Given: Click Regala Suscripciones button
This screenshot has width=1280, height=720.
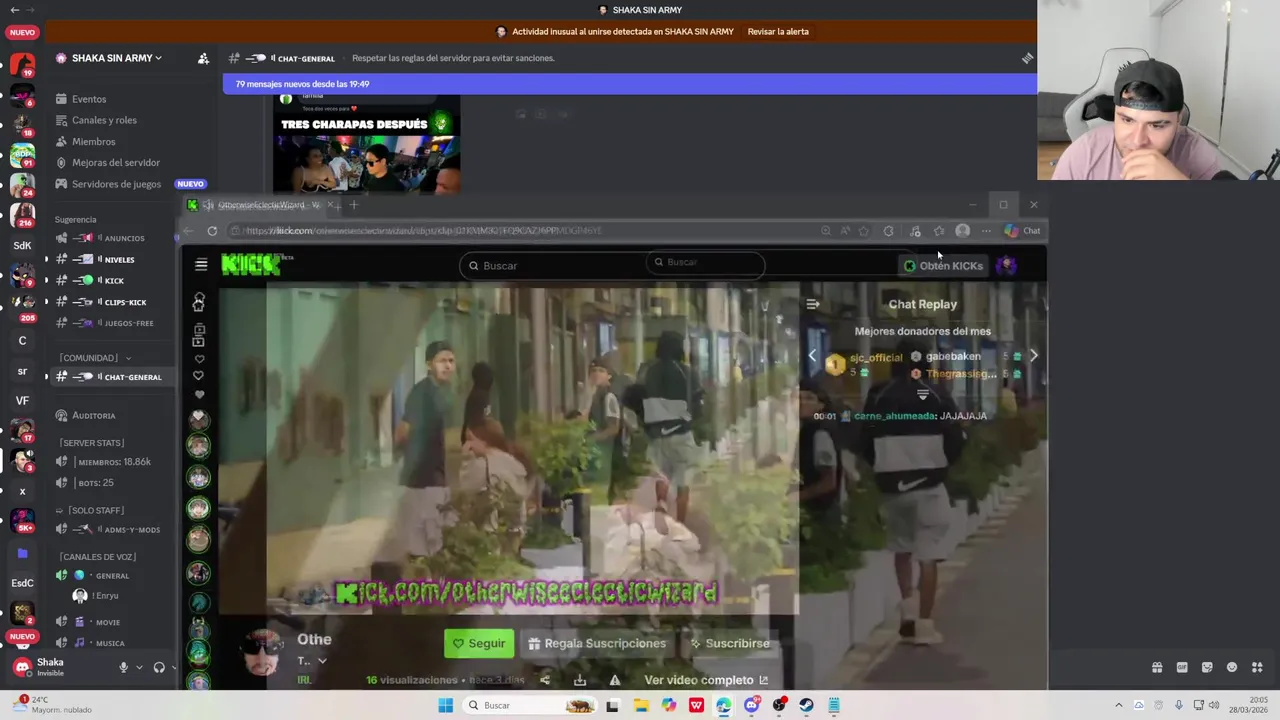Looking at the screenshot, I should pyautogui.click(x=597, y=644).
